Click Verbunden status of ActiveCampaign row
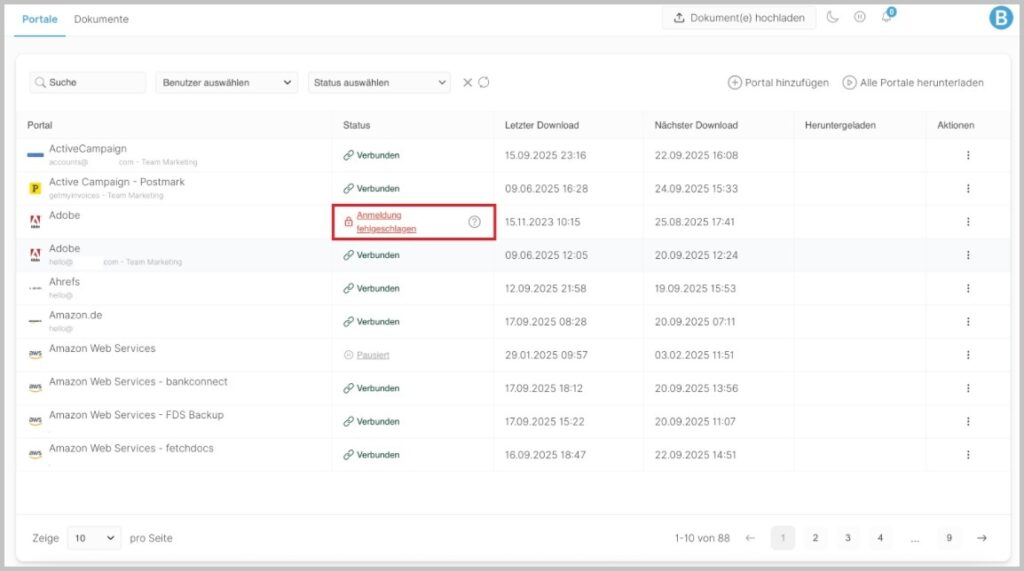 (372, 155)
